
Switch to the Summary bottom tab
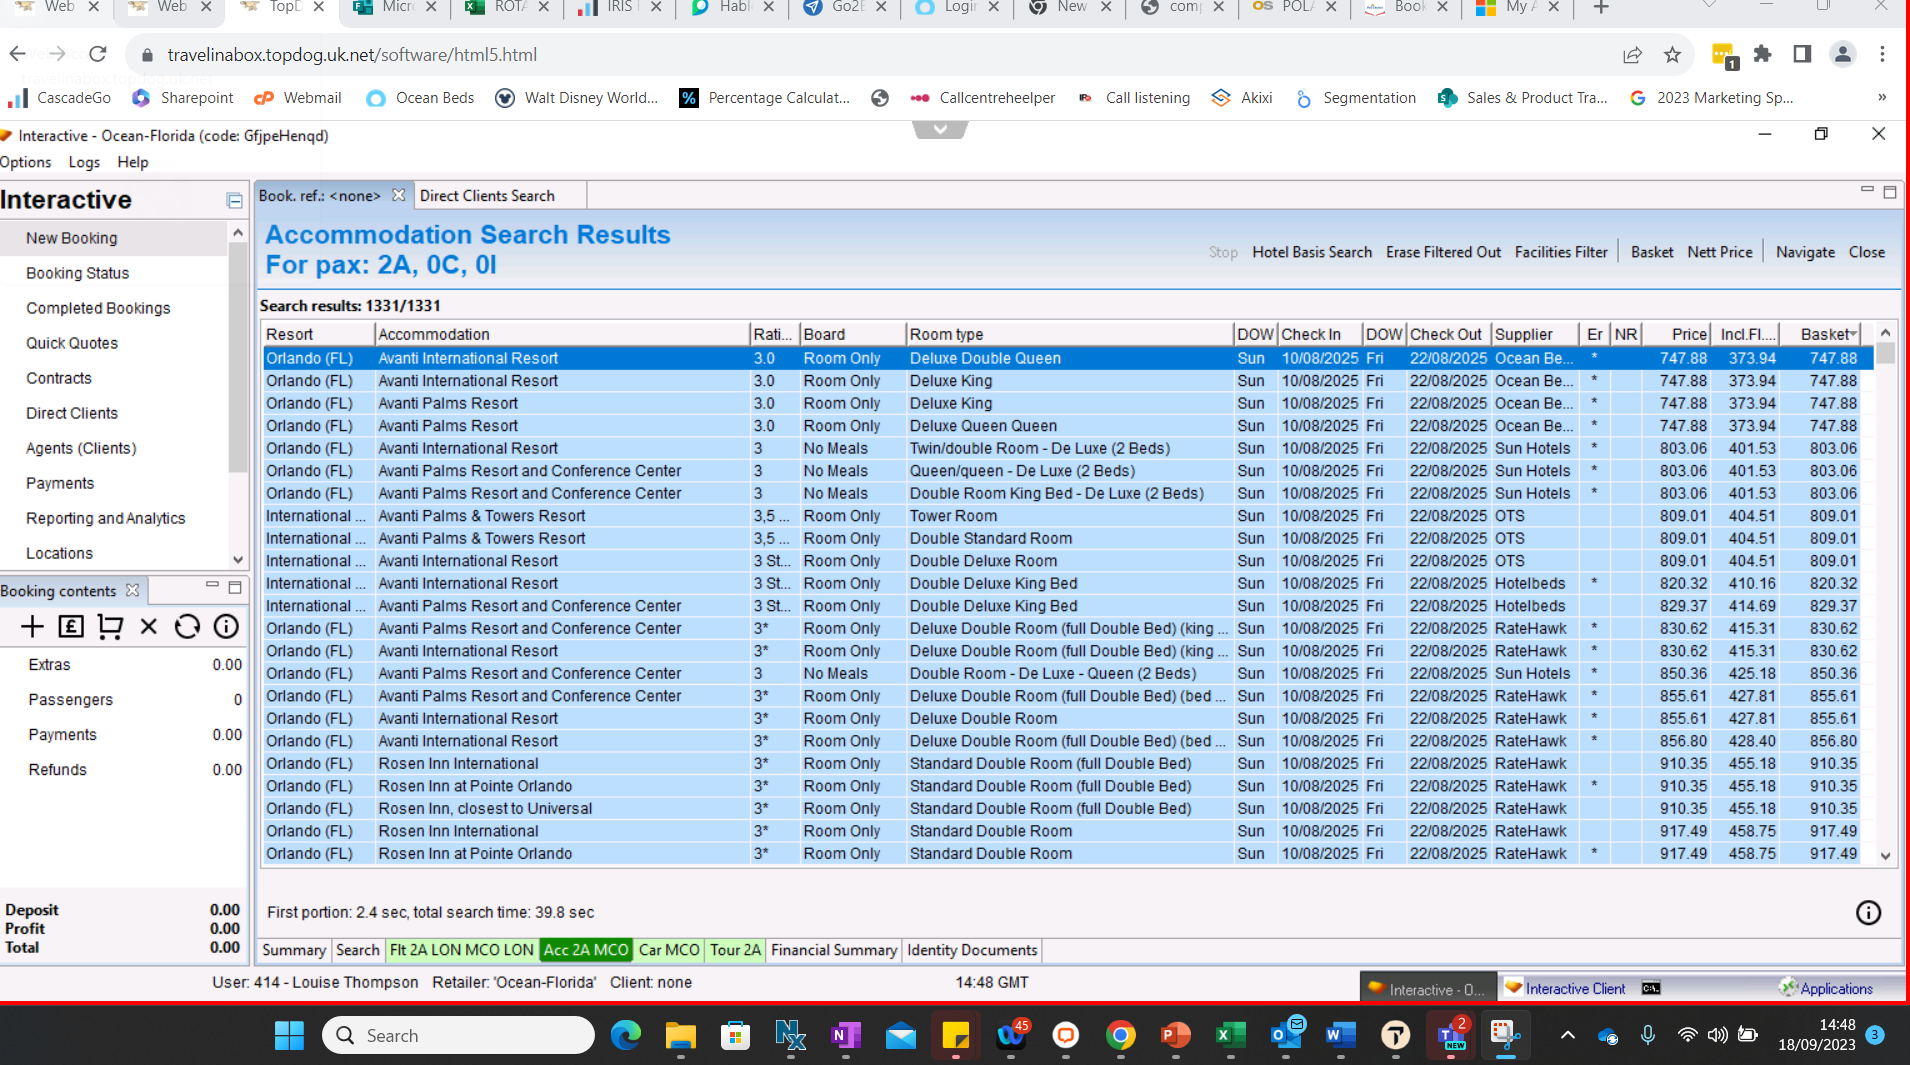click(x=294, y=950)
